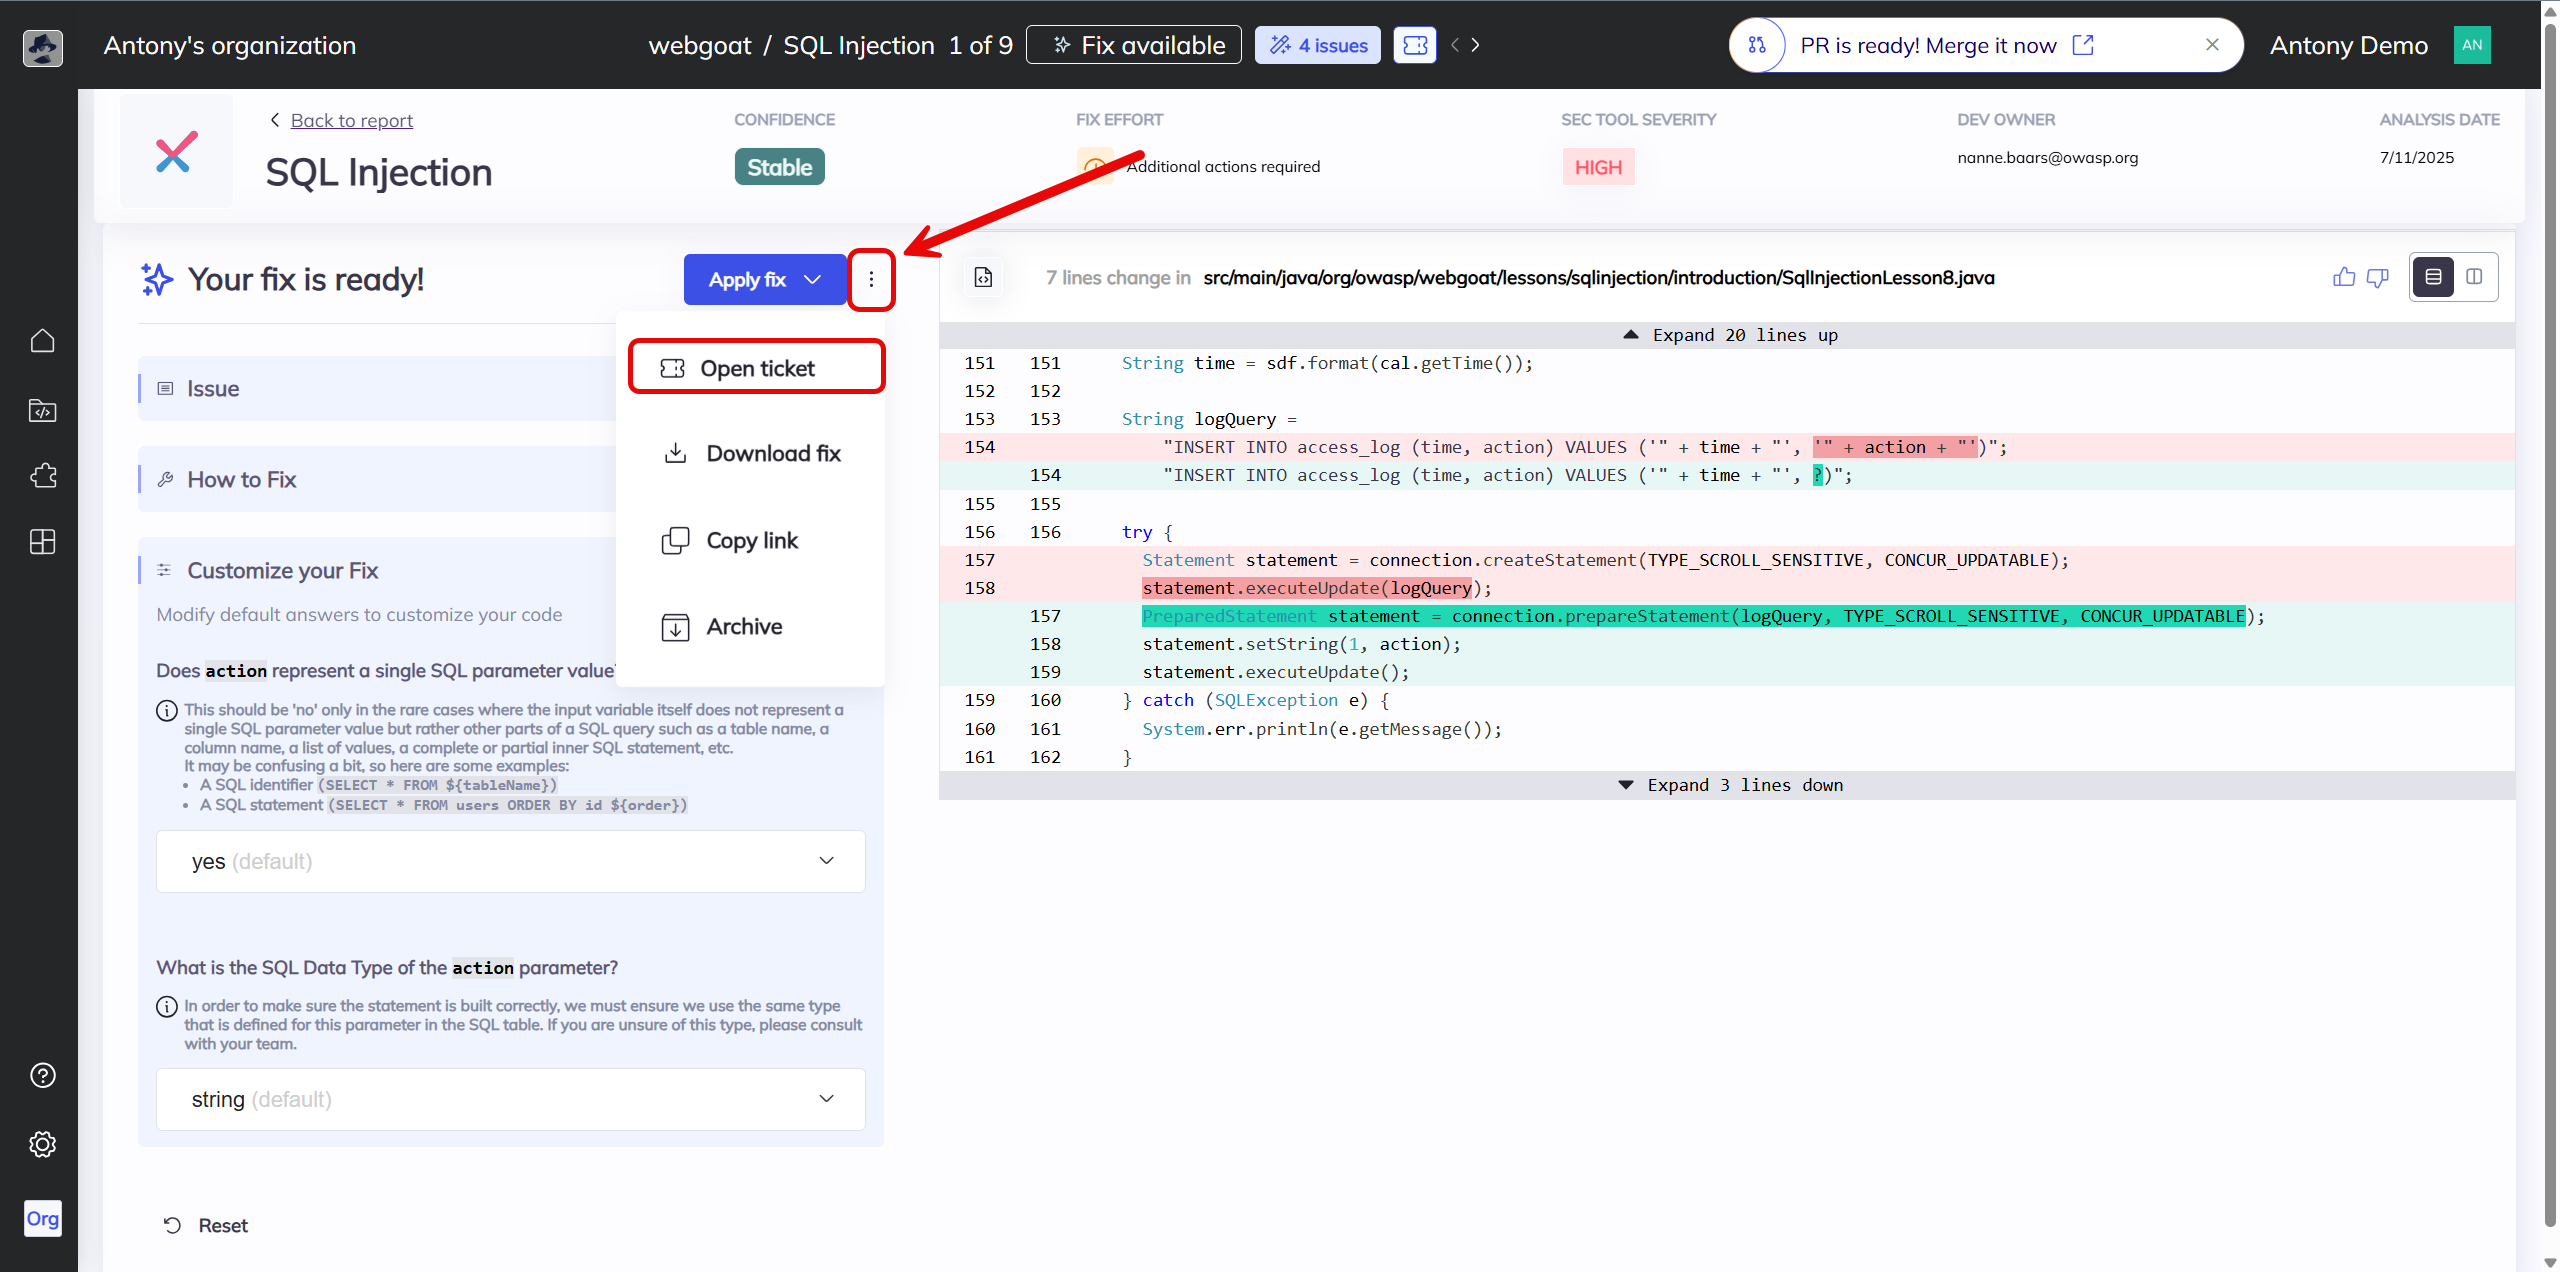
Task: Go to next issue arrow
Action: click(x=1476, y=45)
